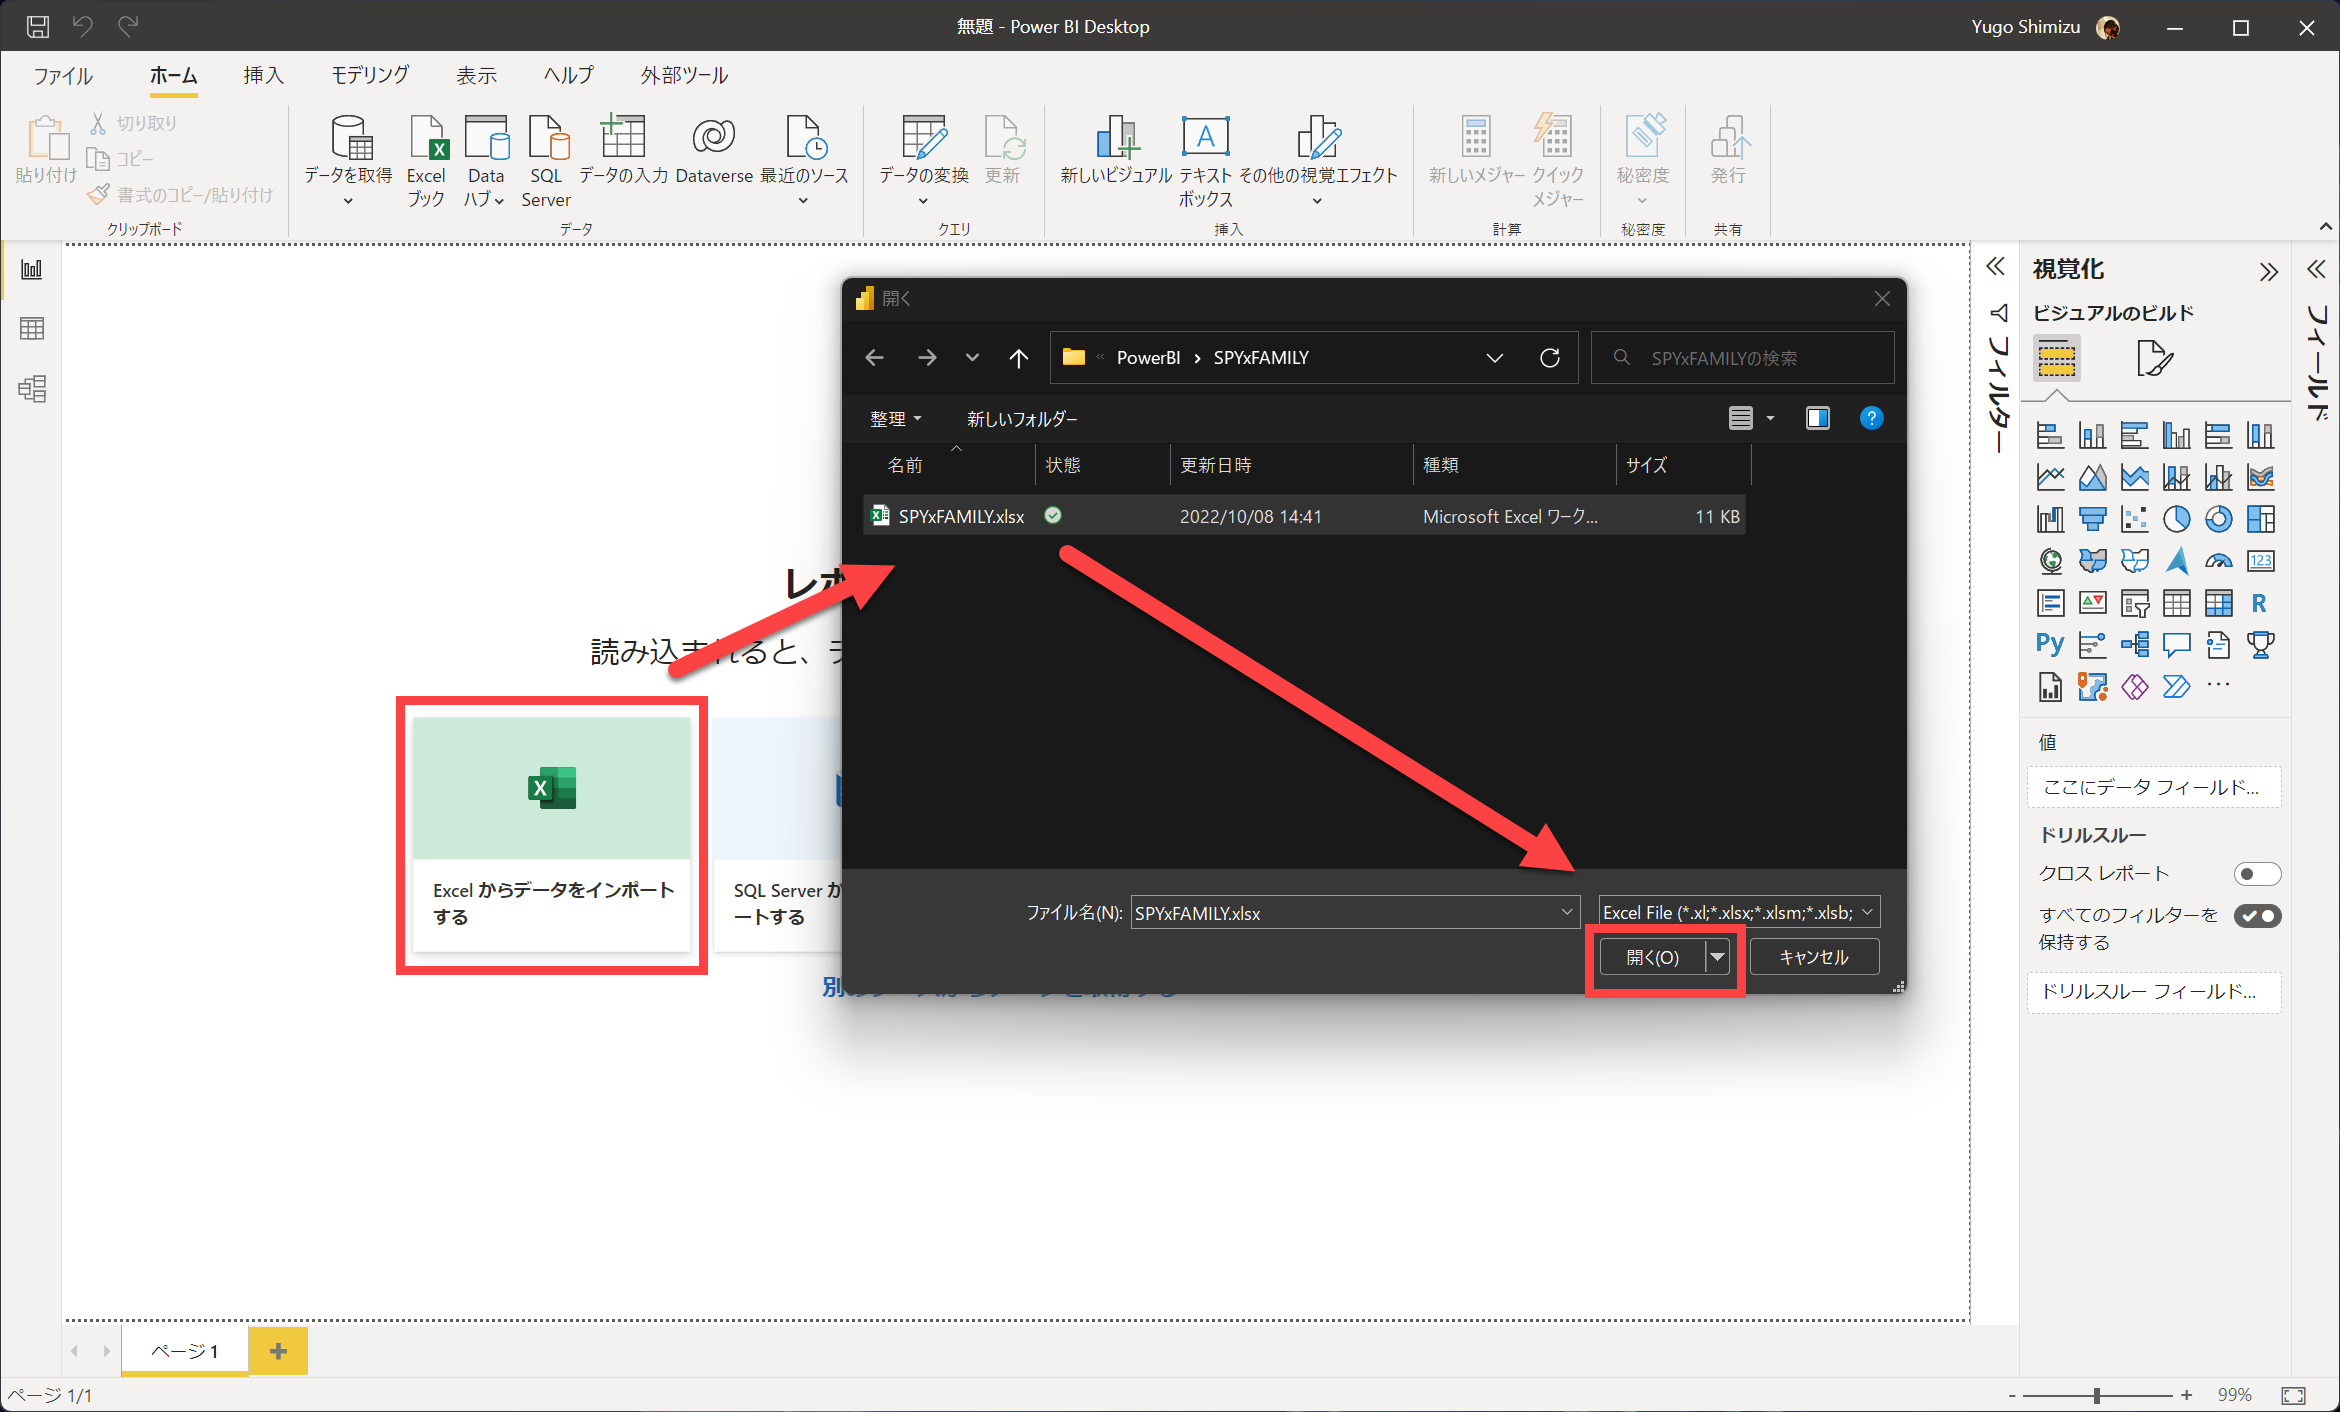Switch to the 挿入 ribbon tab

coord(263,75)
